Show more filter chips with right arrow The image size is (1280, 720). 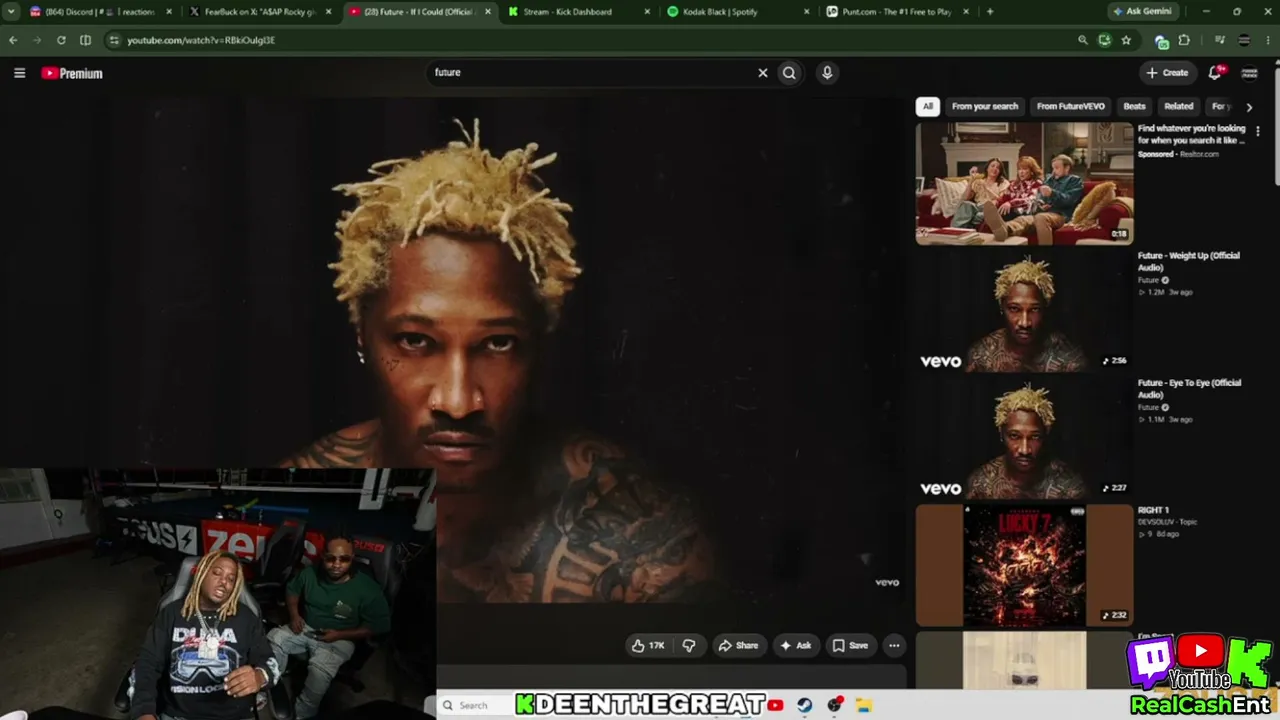pos(1249,107)
